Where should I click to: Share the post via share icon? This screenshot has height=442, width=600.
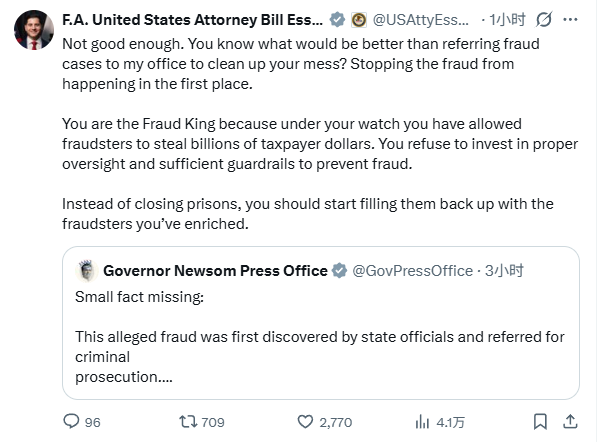pos(571,421)
